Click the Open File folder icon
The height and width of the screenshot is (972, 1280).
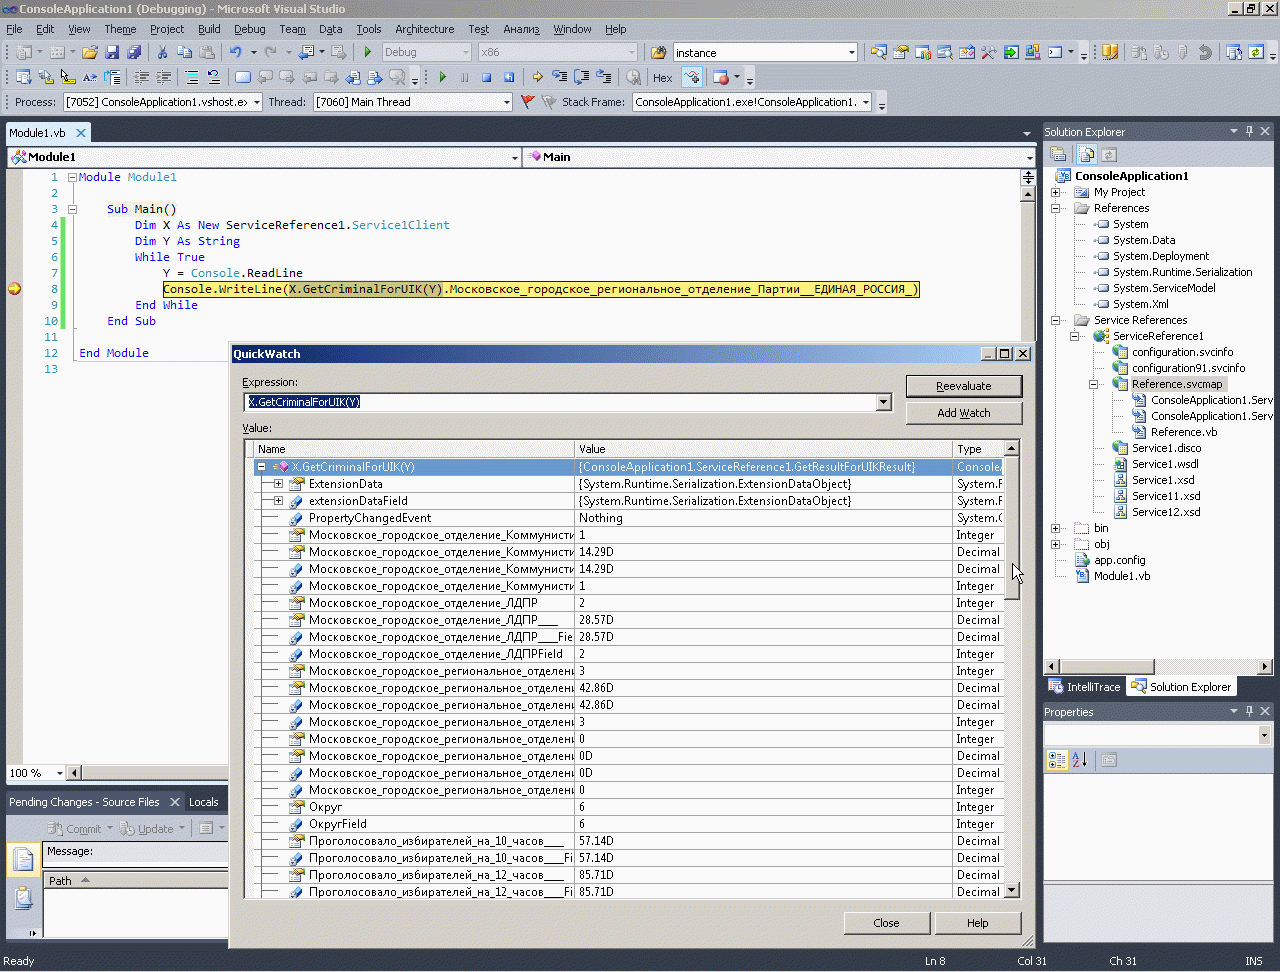click(x=90, y=52)
